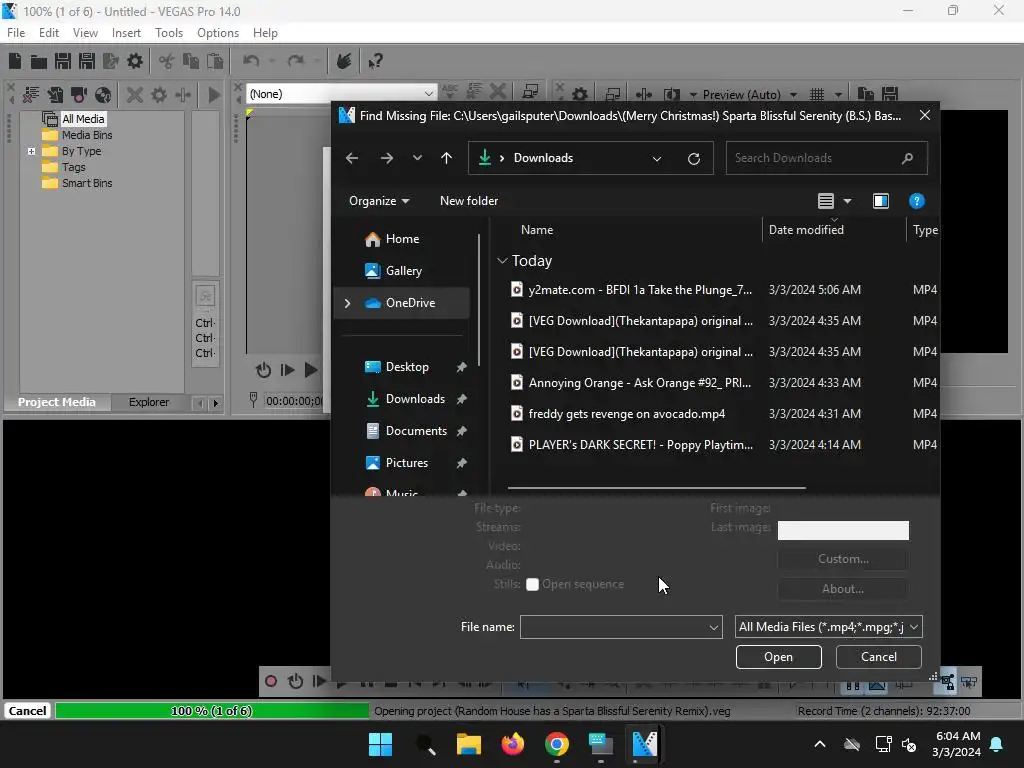Open the Tools menu
The image size is (1024, 768).
coord(168,33)
